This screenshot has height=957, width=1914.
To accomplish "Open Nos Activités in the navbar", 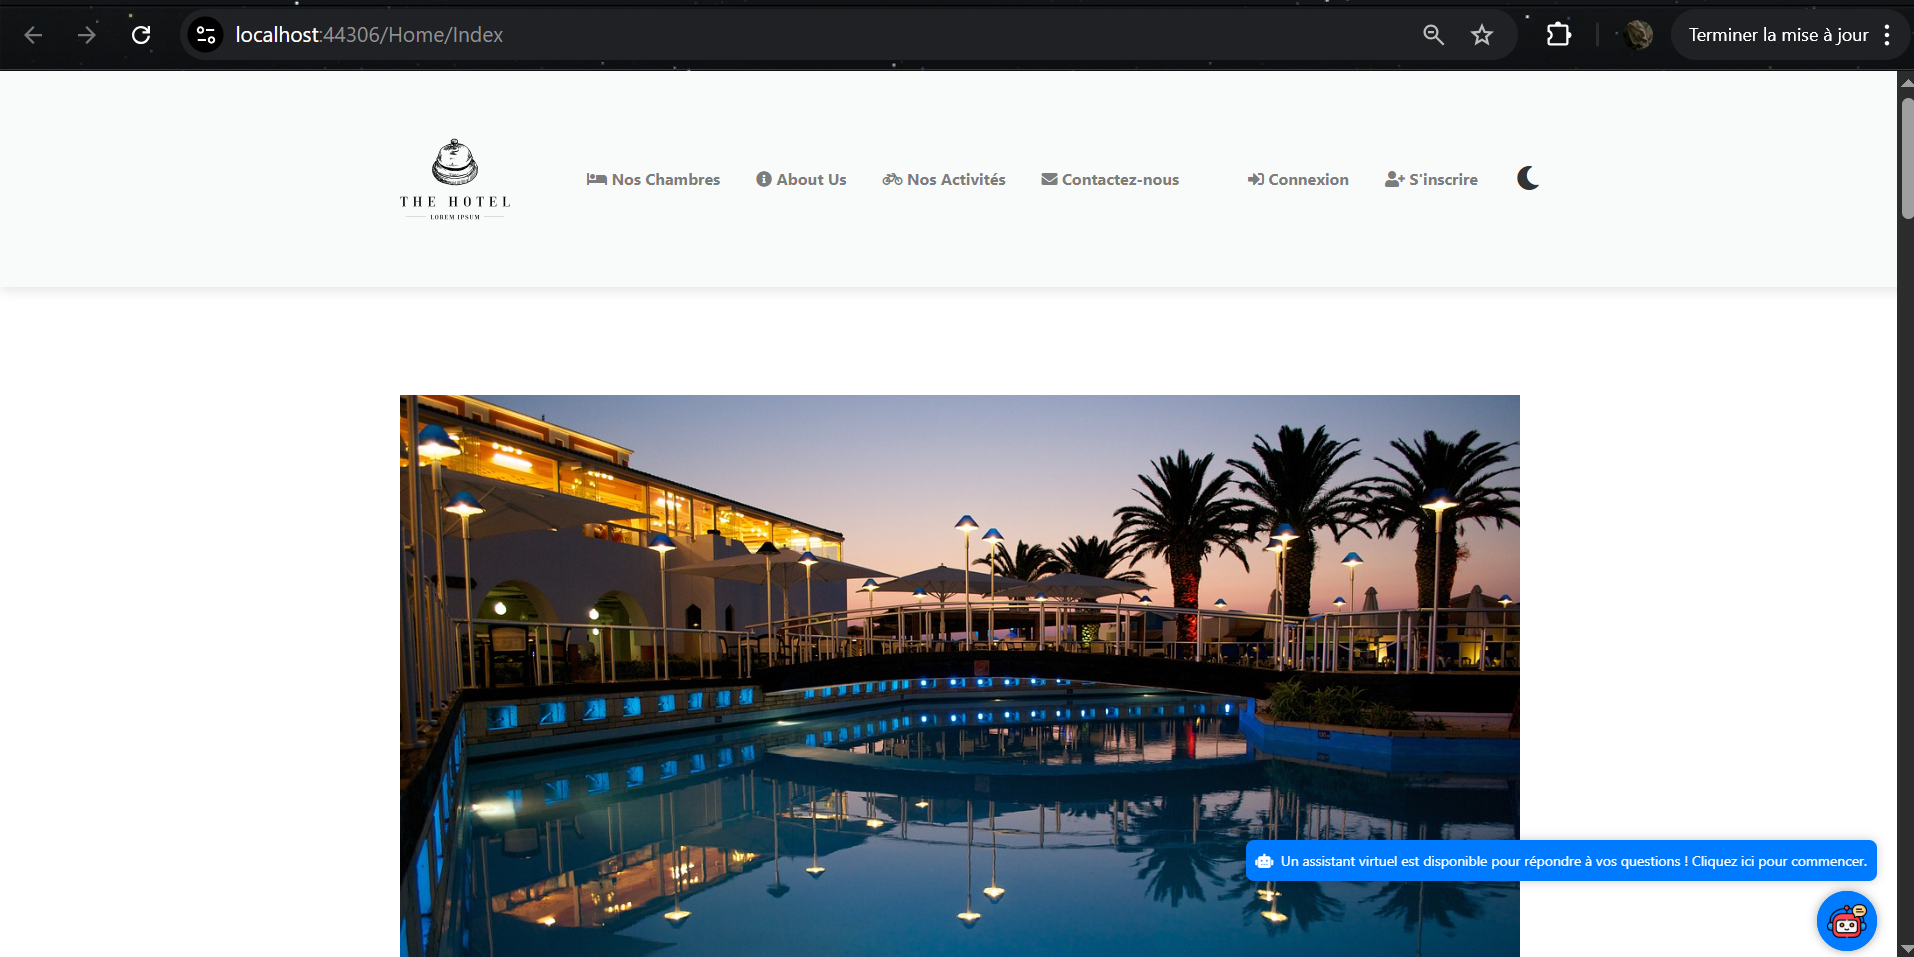I will [944, 179].
